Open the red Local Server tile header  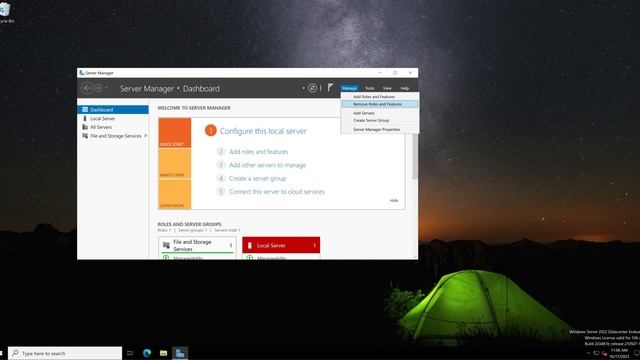pos(281,245)
